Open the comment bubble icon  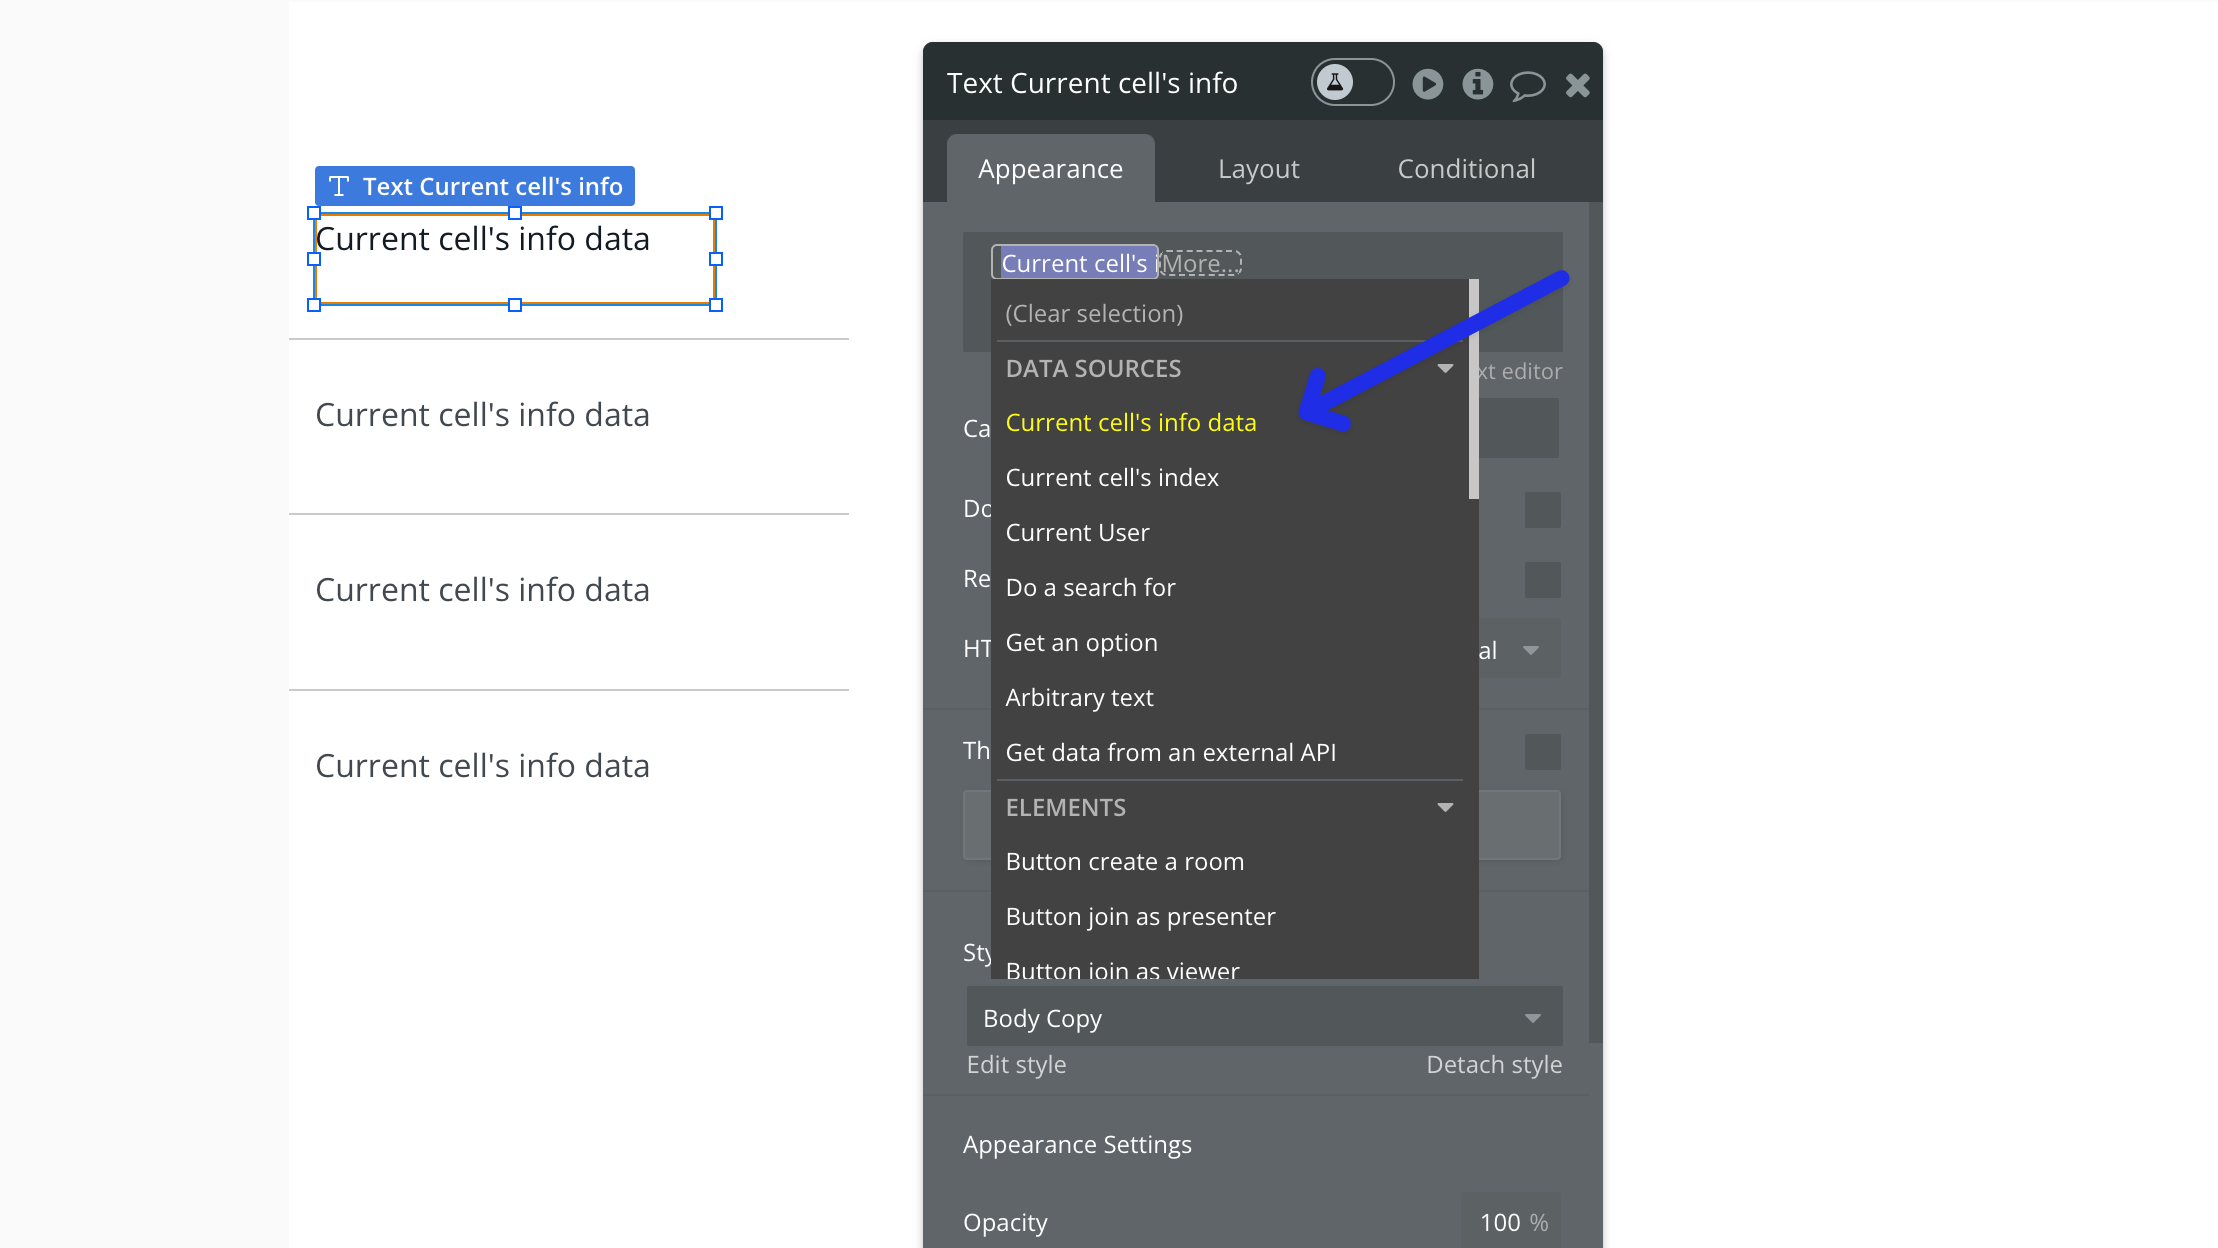1527,85
